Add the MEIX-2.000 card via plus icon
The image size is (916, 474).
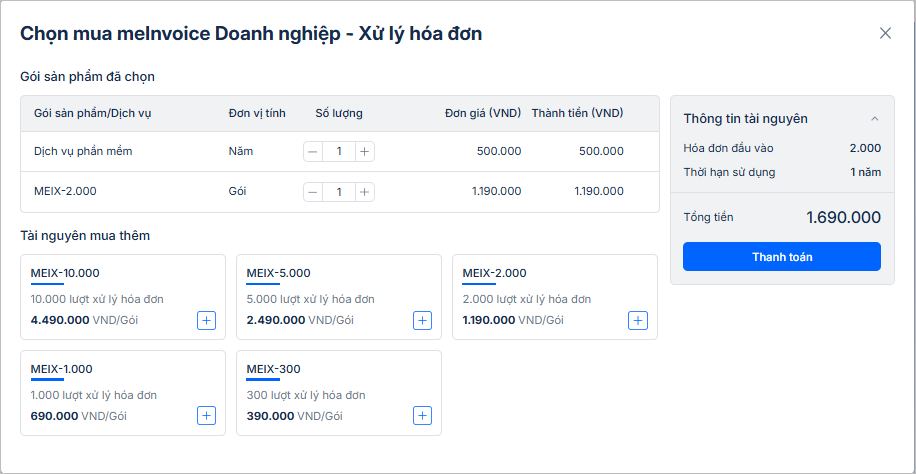[x=638, y=320]
